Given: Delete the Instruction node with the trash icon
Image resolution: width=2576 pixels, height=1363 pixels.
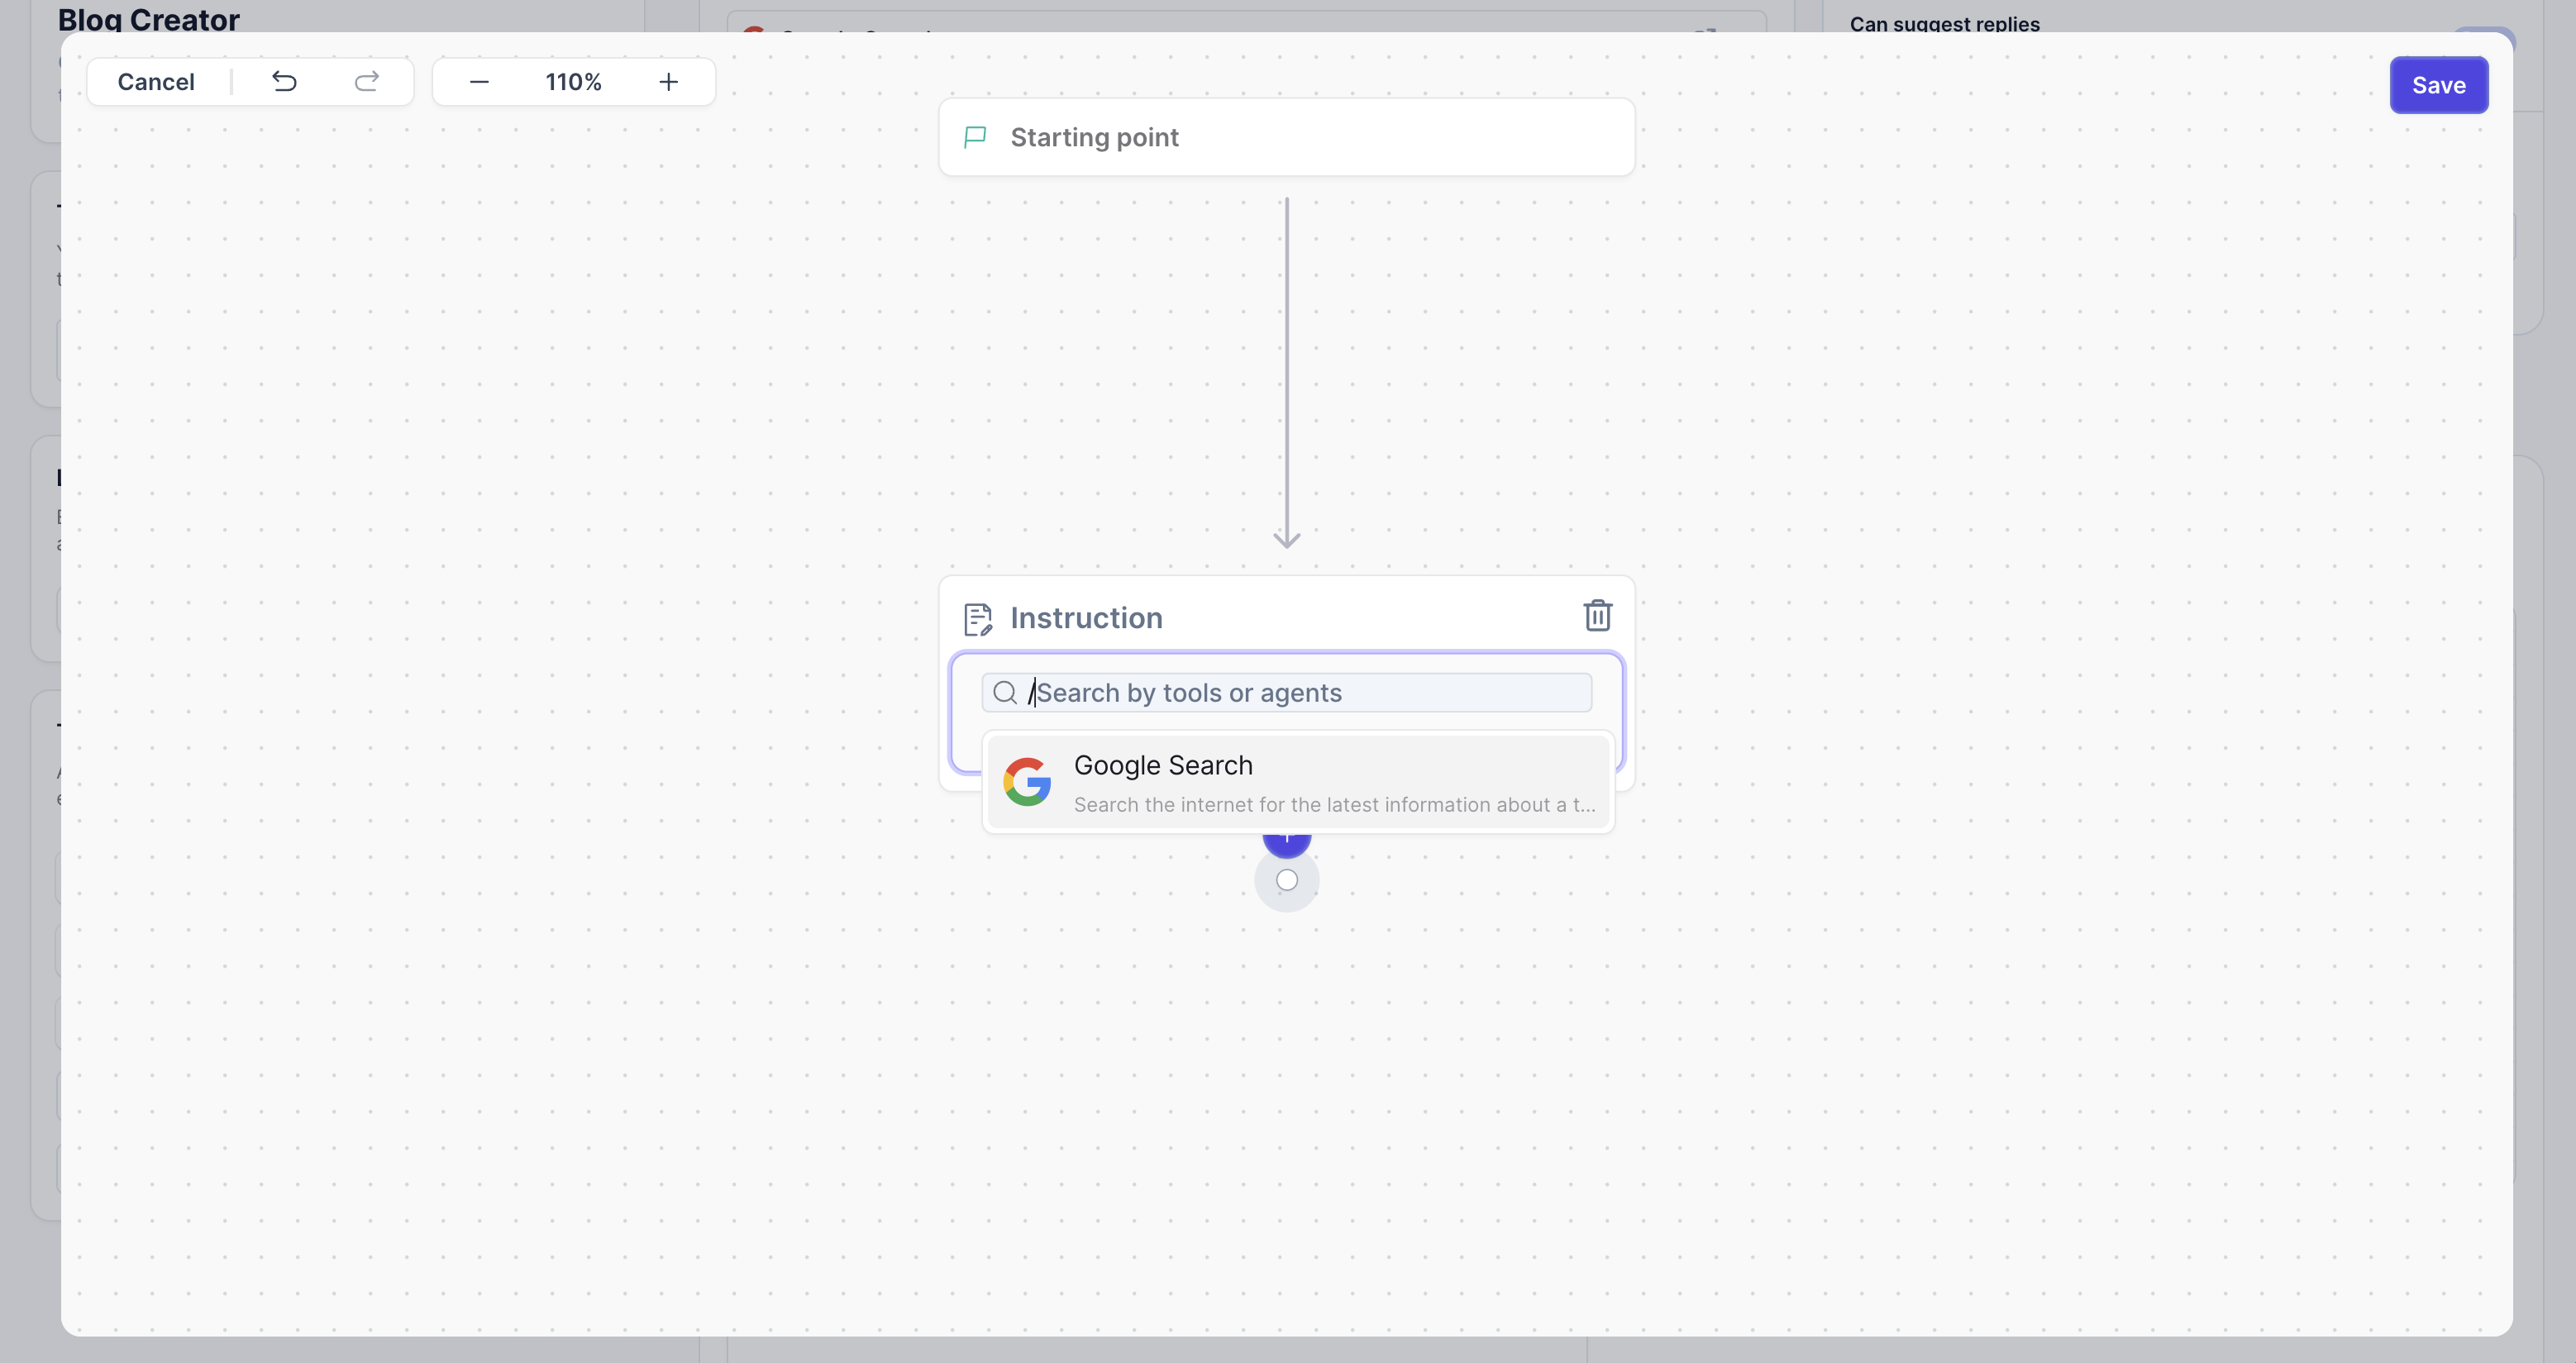Looking at the screenshot, I should 1597,616.
